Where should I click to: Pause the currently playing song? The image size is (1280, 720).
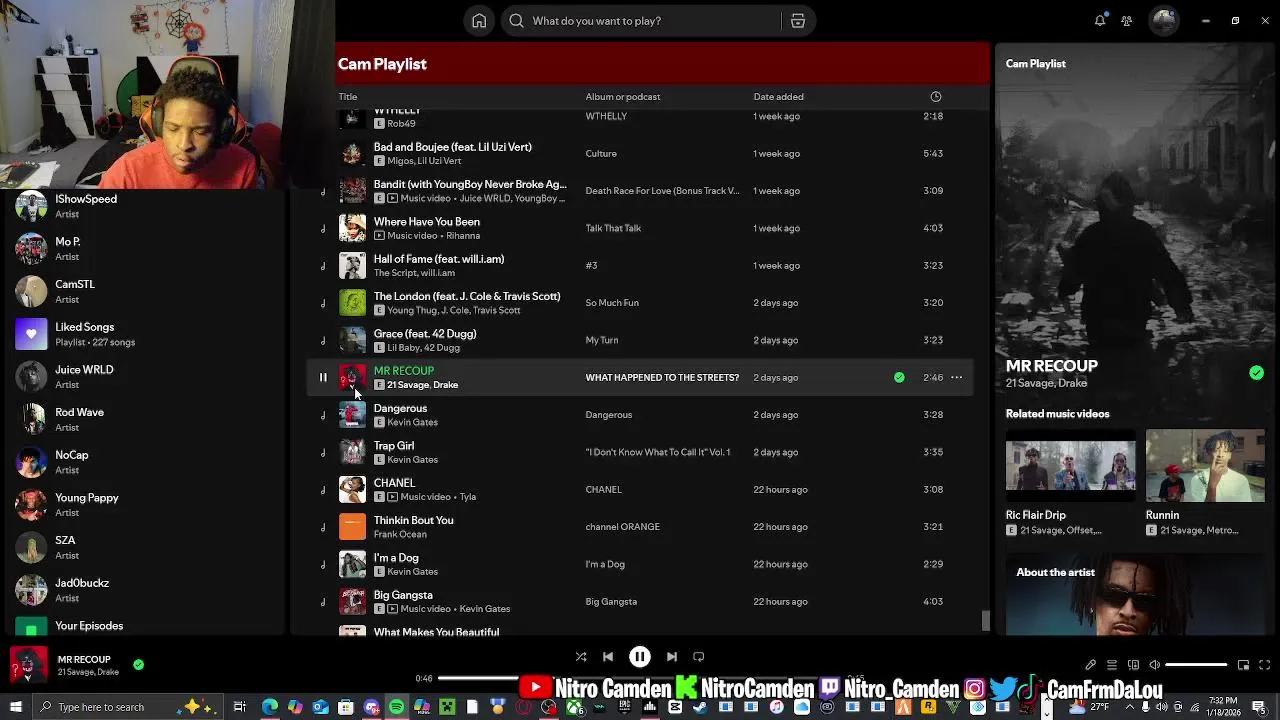pyautogui.click(x=640, y=657)
